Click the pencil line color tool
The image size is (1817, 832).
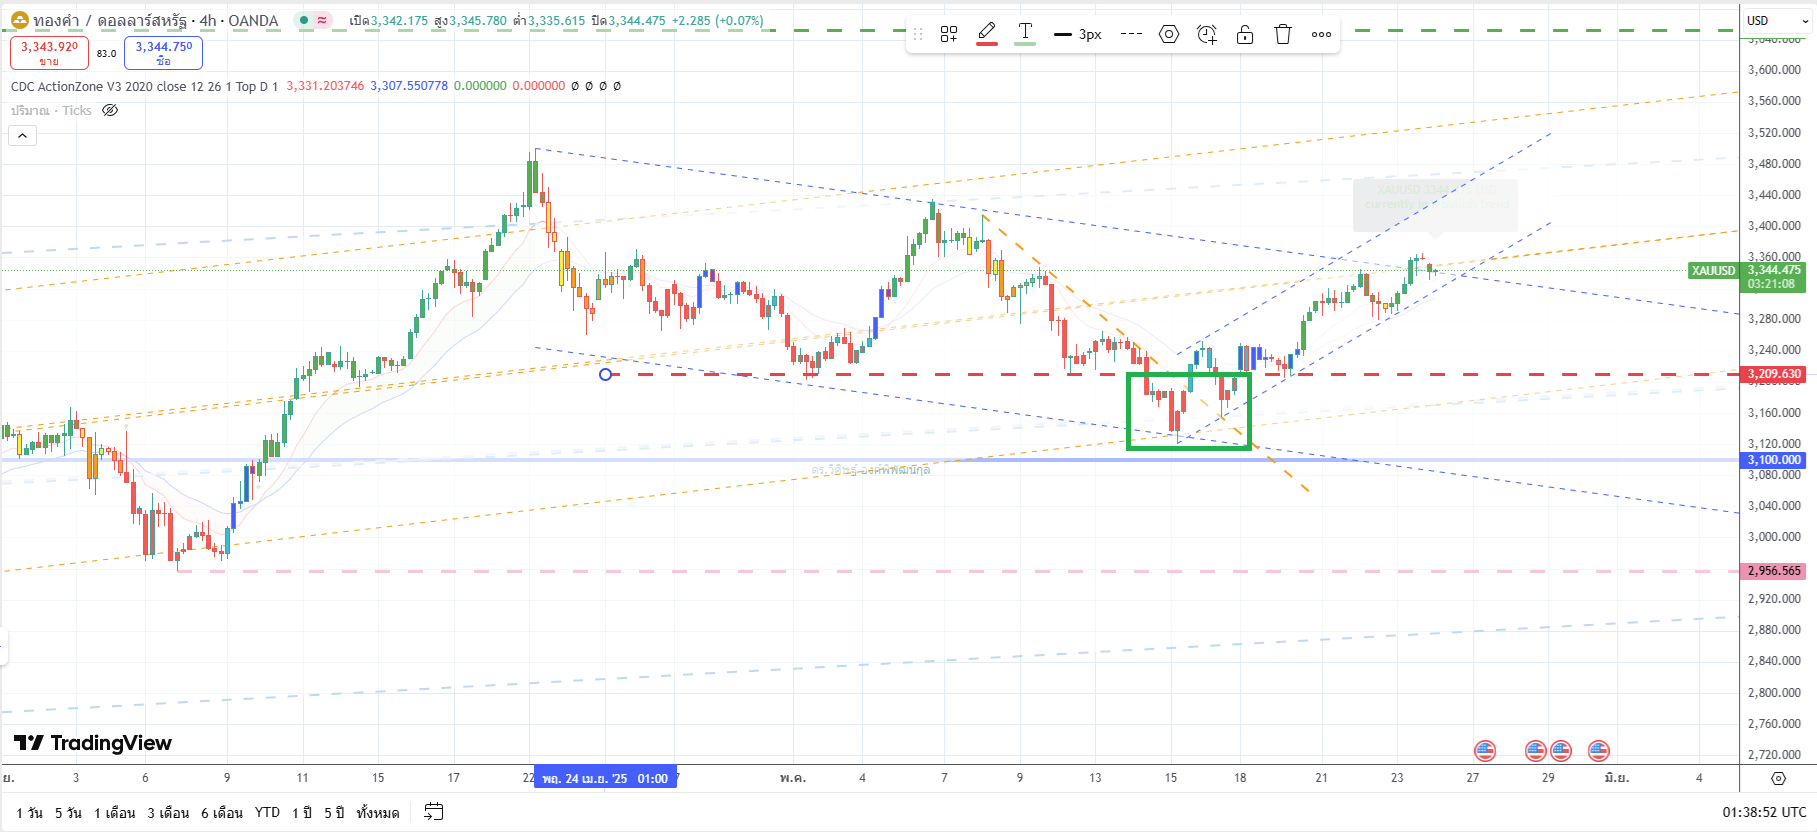(x=987, y=33)
